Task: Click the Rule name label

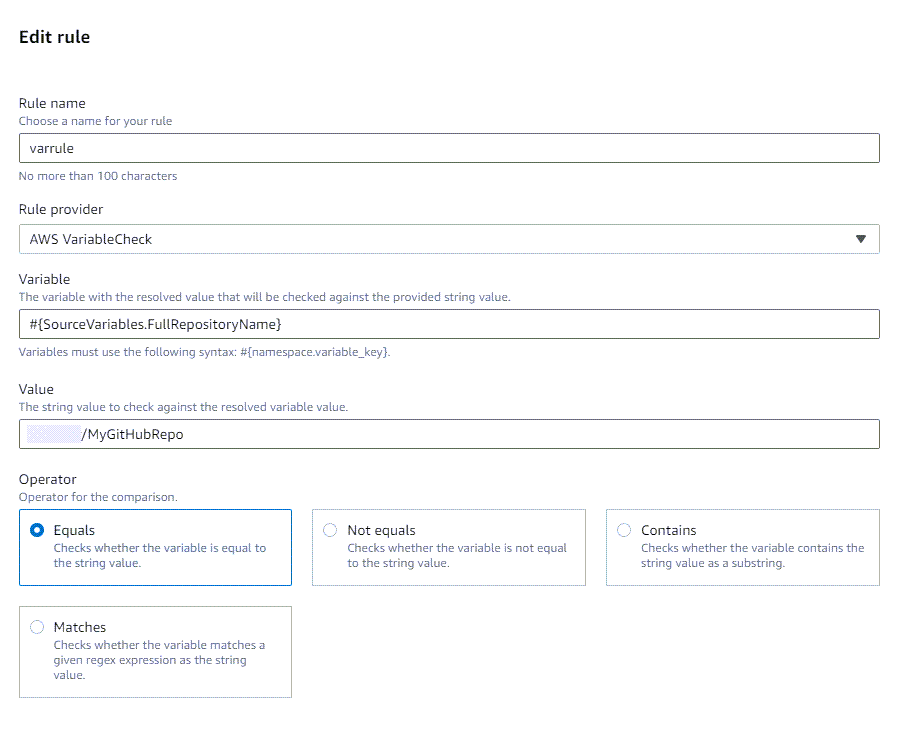Action: (x=52, y=103)
